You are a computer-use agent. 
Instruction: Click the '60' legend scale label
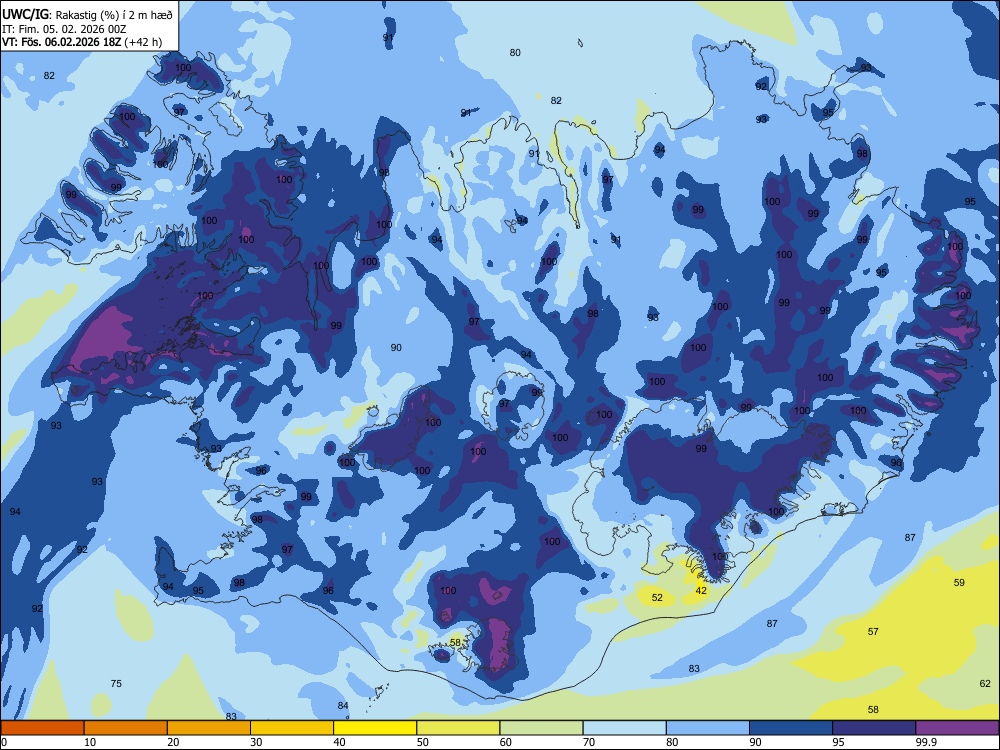pos(506,742)
